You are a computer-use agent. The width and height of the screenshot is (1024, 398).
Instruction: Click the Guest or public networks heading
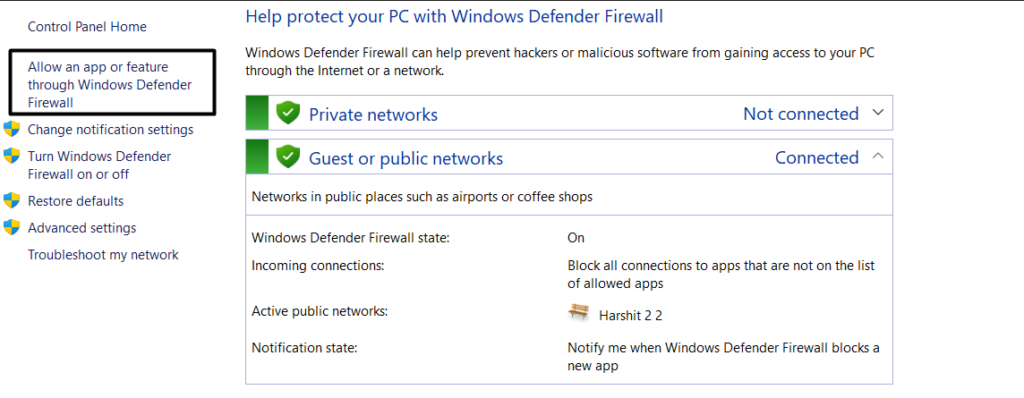(406, 158)
